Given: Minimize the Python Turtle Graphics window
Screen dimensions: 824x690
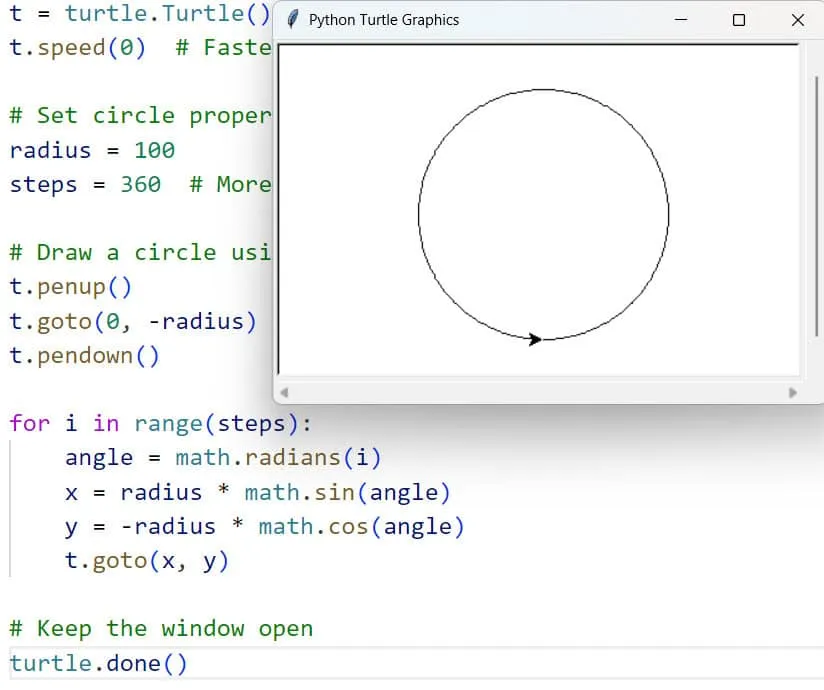Looking at the screenshot, I should [681, 20].
